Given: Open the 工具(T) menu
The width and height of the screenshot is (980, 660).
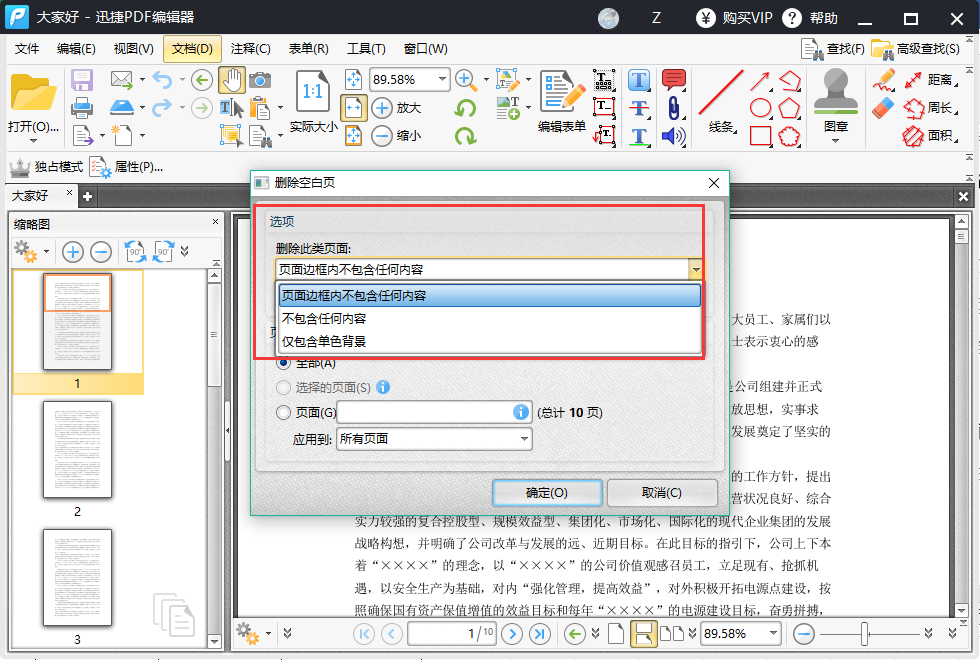Looking at the screenshot, I should point(366,49).
